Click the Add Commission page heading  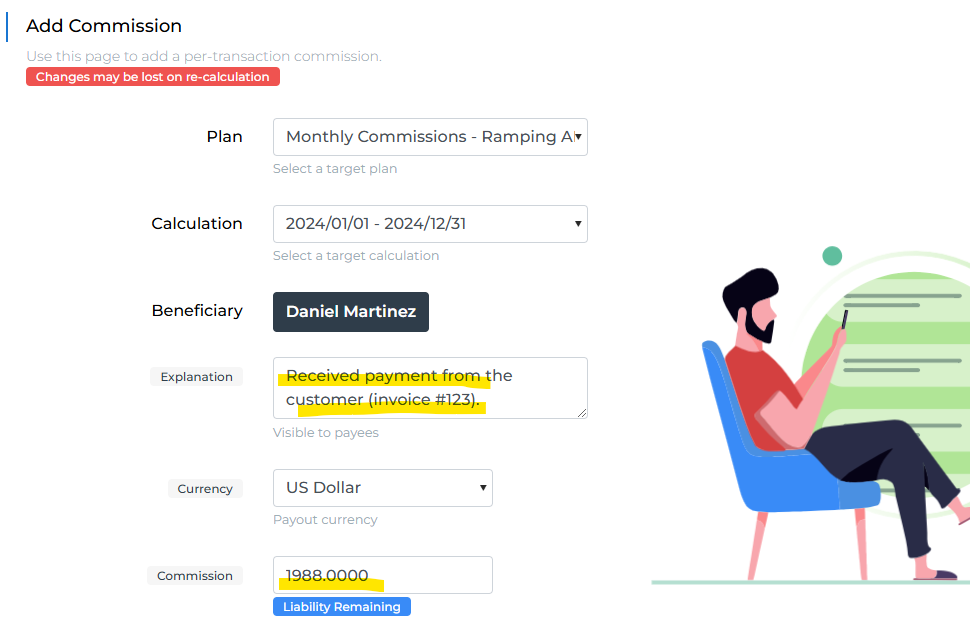point(104,26)
